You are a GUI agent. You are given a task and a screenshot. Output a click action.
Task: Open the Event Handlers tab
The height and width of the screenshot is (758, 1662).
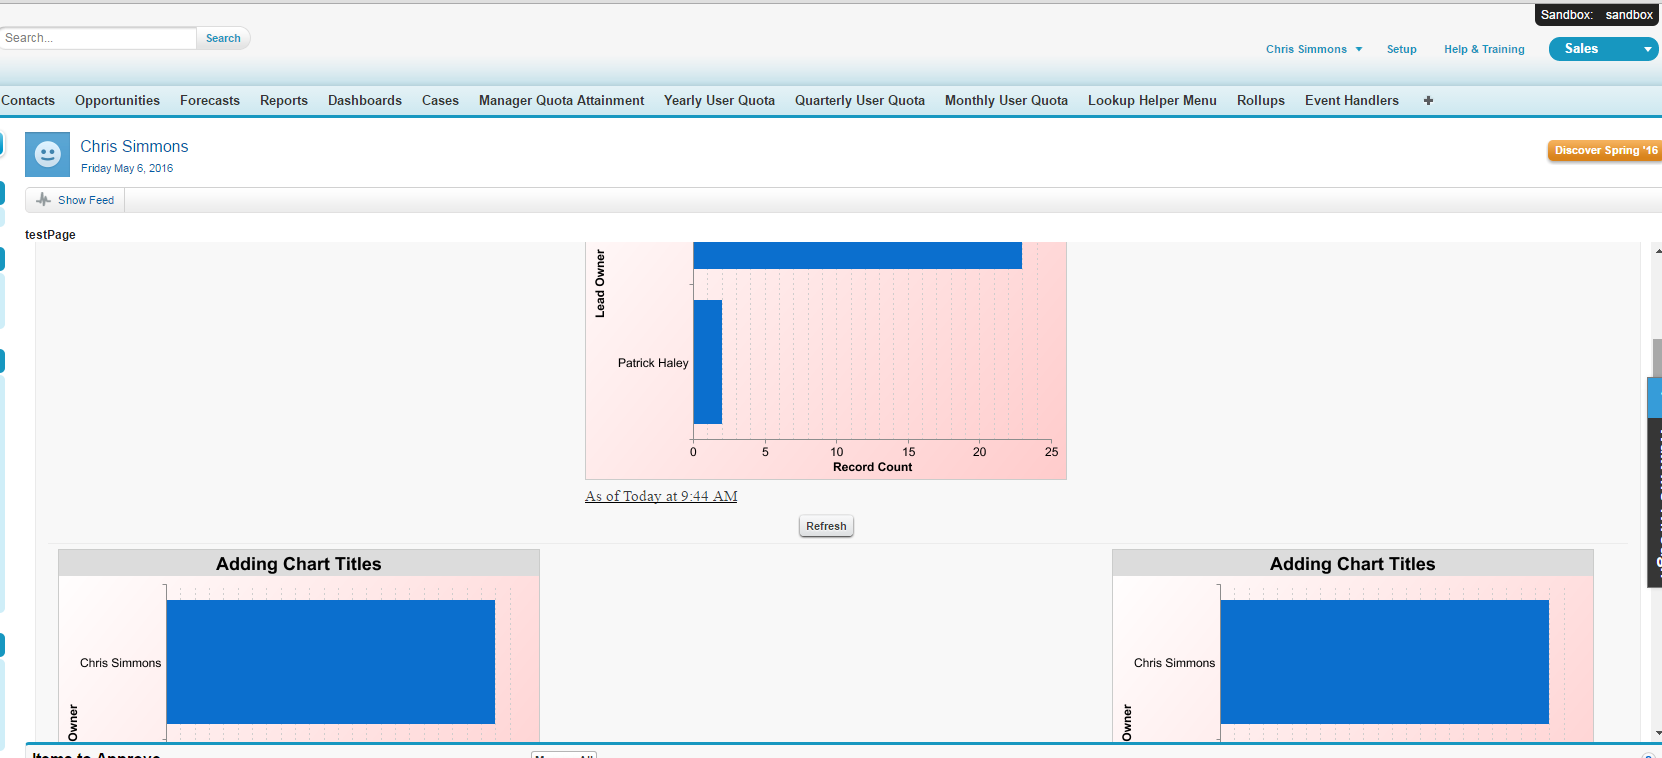click(x=1351, y=101)
